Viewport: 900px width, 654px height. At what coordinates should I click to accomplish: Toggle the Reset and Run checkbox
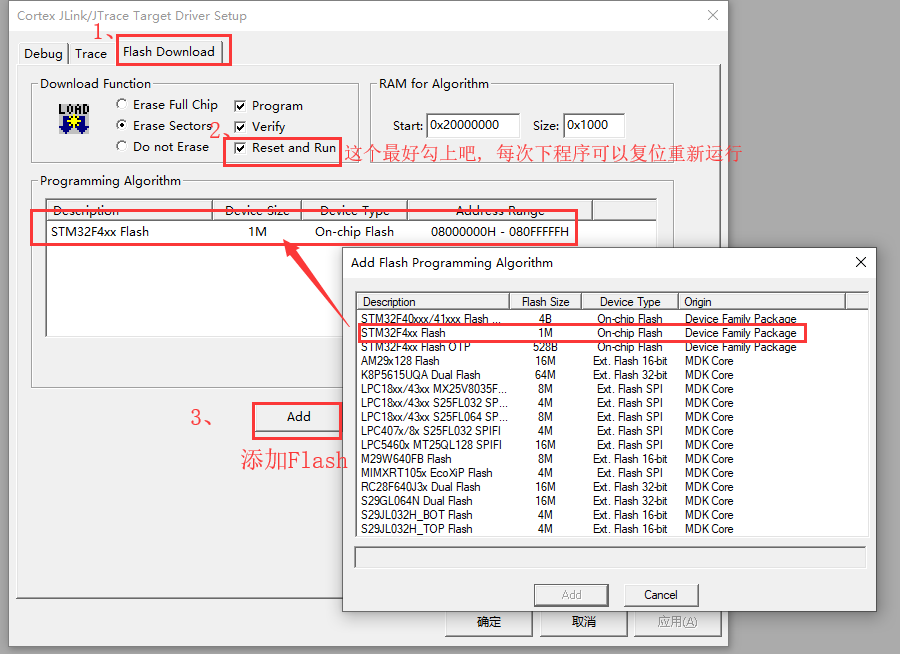285,148
